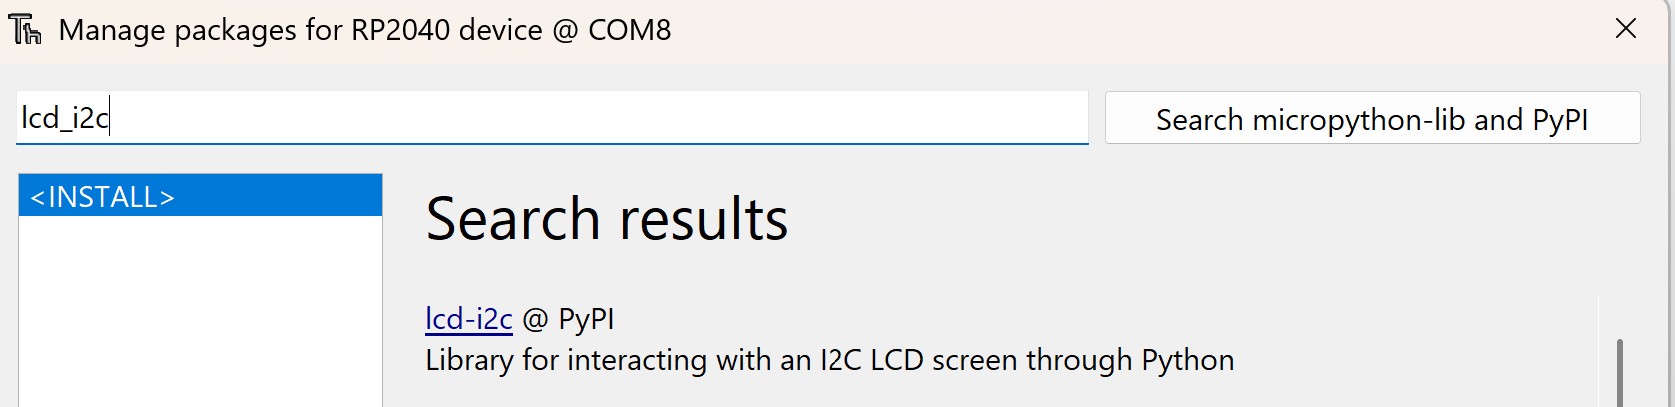Click the '@ PyPI' label beside lcd-i2c

[568, 319]
